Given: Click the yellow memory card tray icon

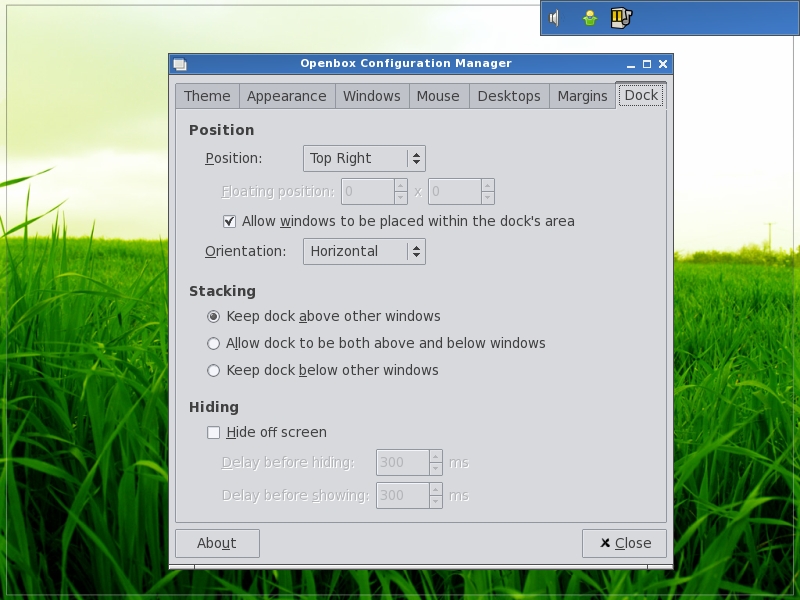Looking at the screenshot, I should click(621, 18).
